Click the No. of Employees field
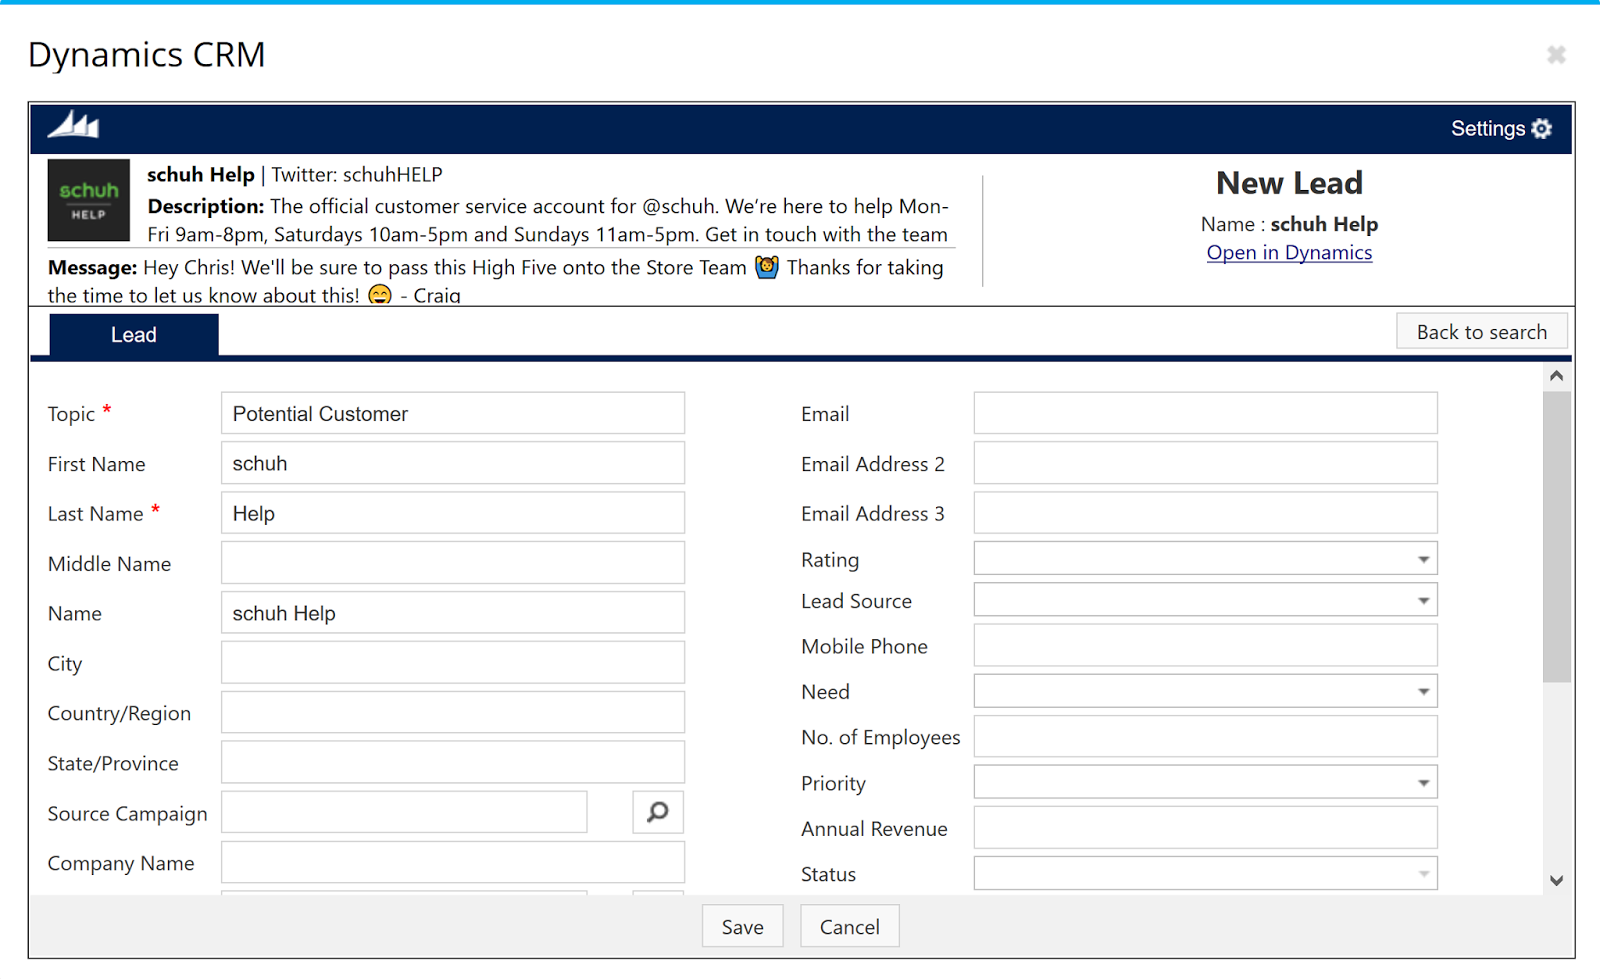The width and height of the screenshot is (1600, 979). click(1205, 736)
